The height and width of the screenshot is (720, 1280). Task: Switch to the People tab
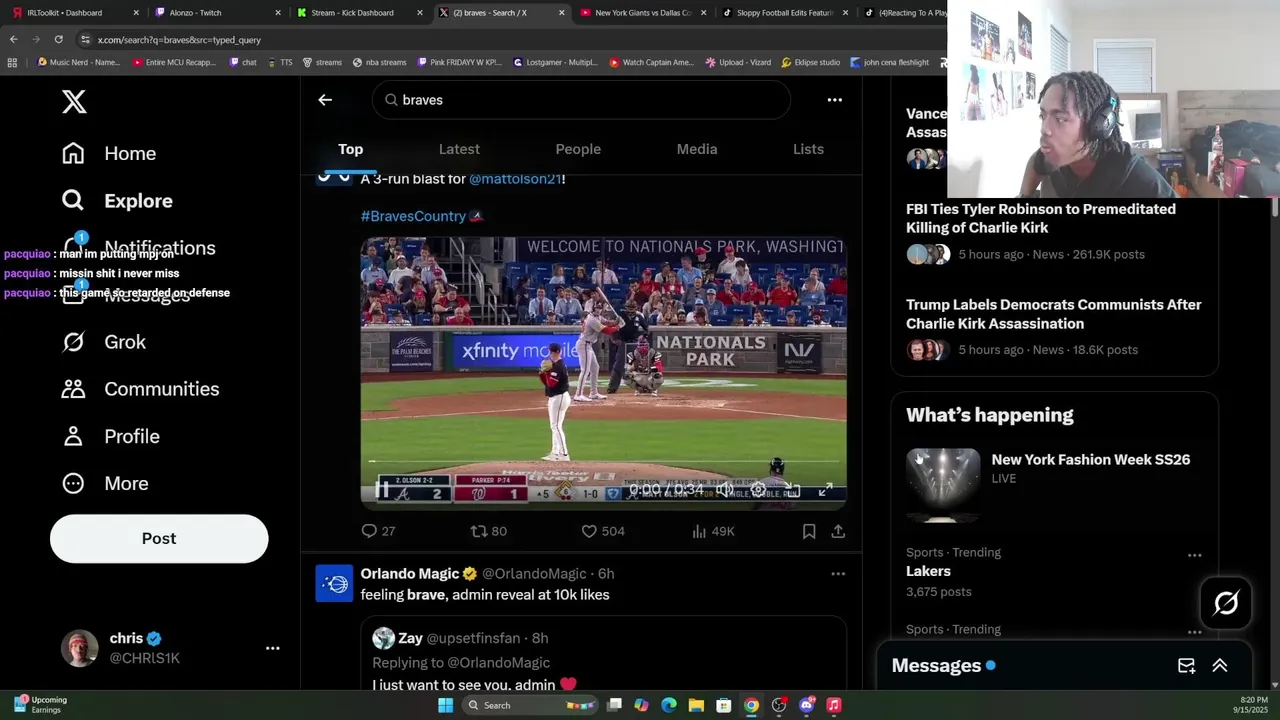pos(578,149)
